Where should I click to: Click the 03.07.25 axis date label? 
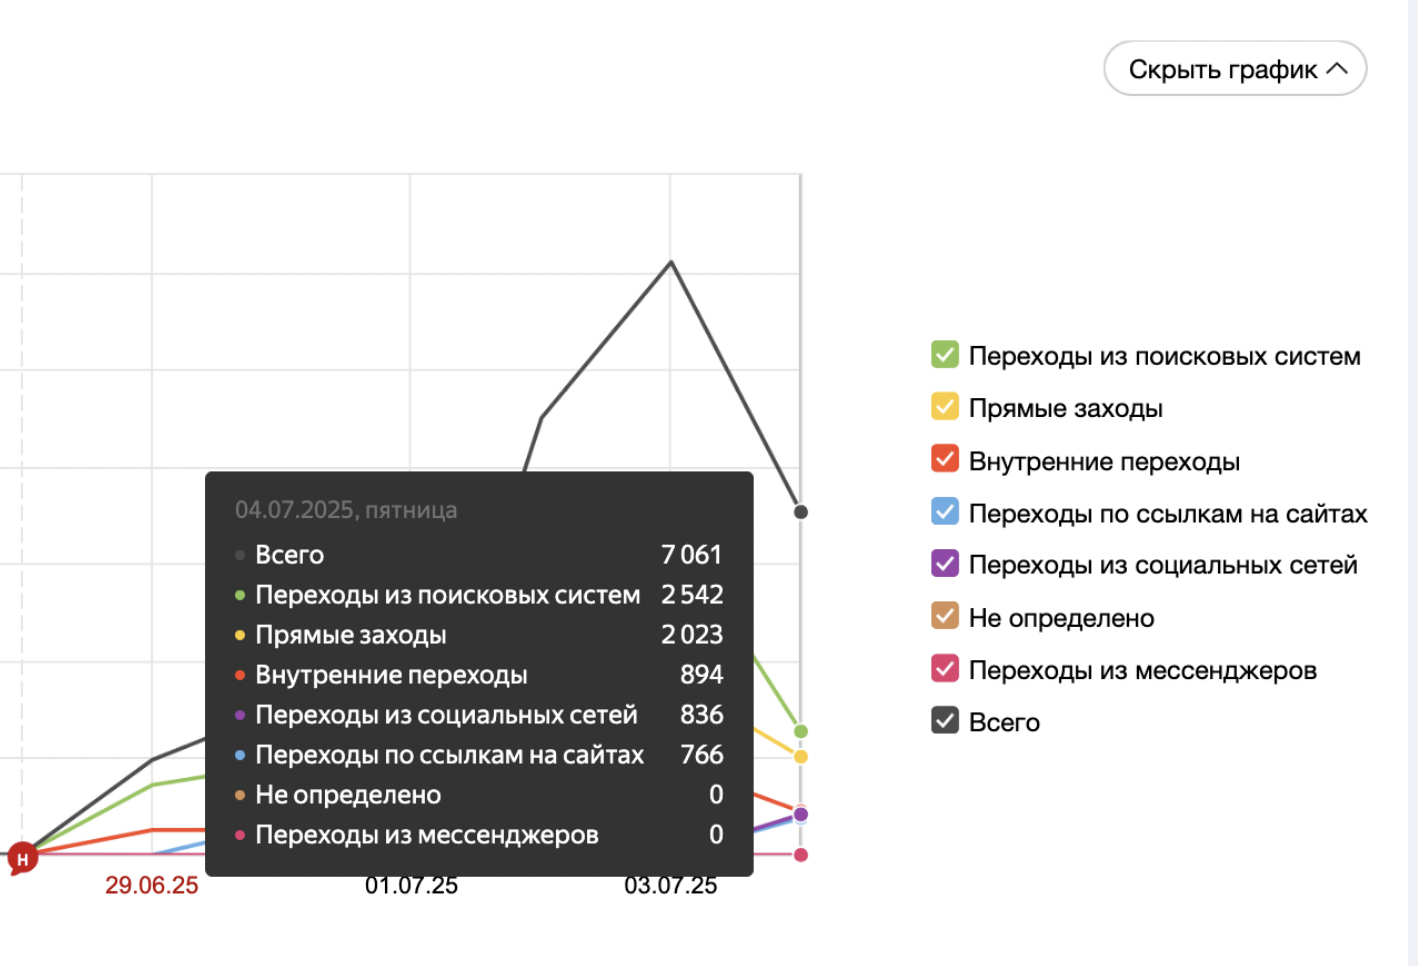pyautogui.click(x=671, y=885)
